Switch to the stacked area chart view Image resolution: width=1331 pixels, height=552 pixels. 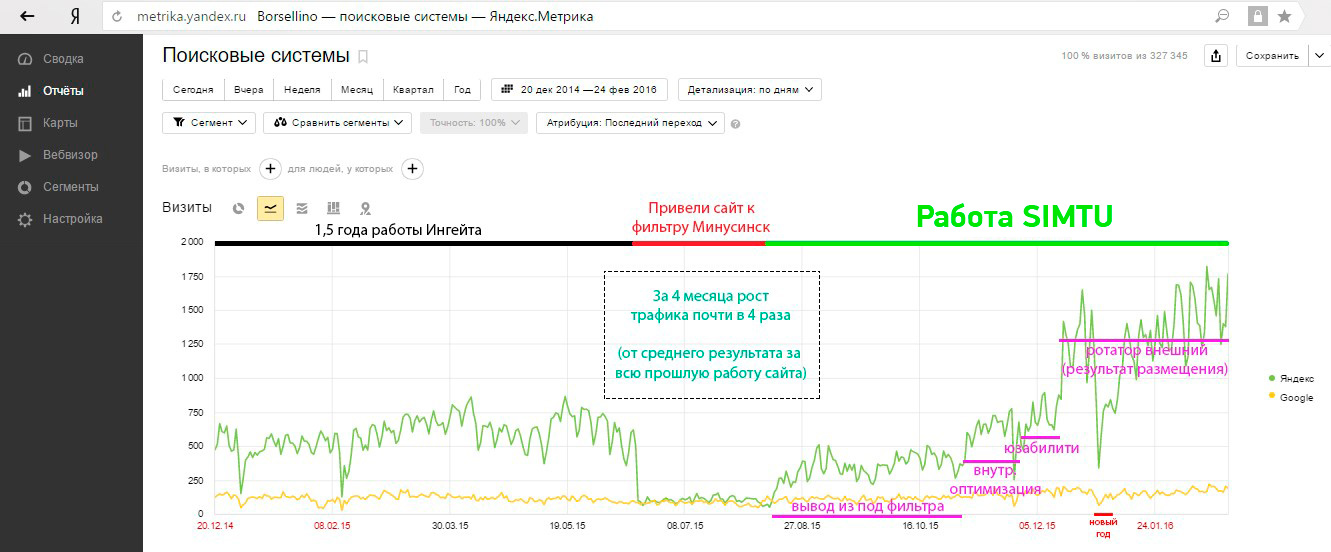coord(302,208)
